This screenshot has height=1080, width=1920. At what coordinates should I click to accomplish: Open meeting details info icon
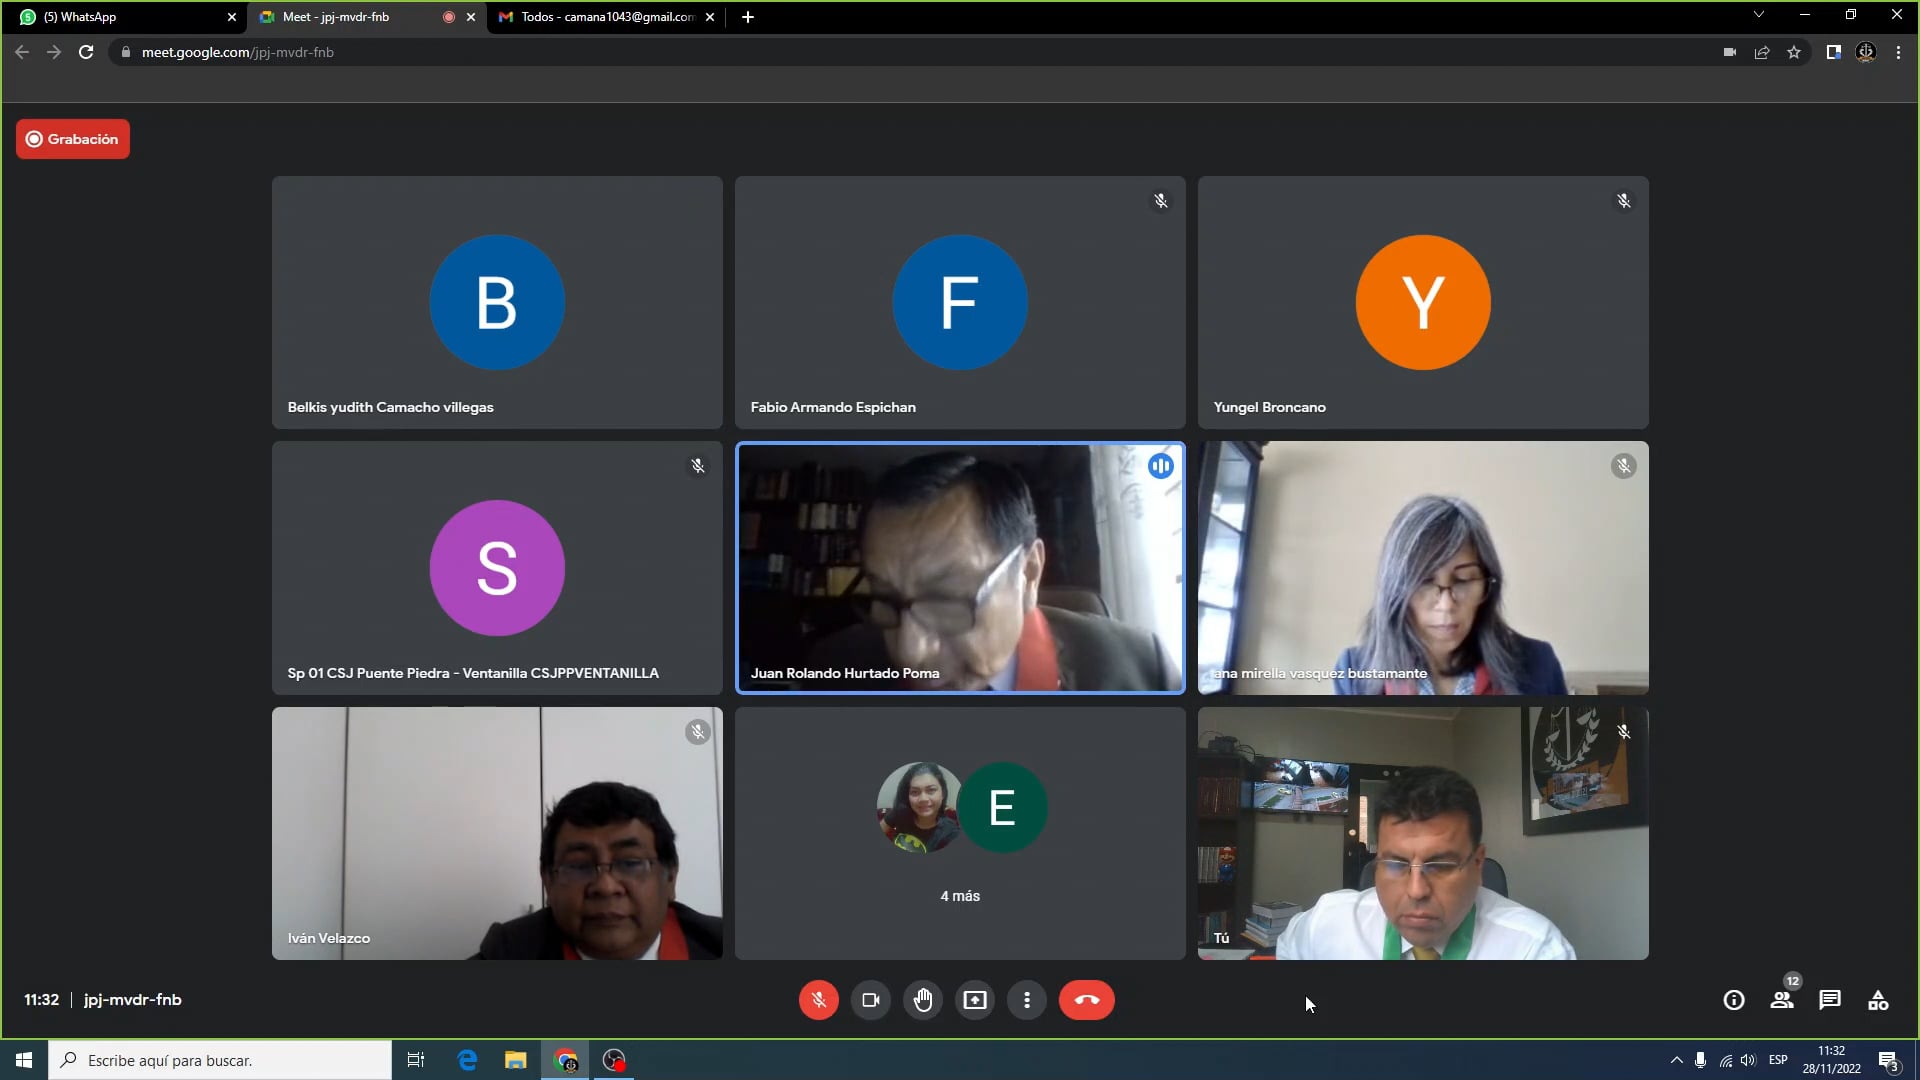point(1734,1000)
